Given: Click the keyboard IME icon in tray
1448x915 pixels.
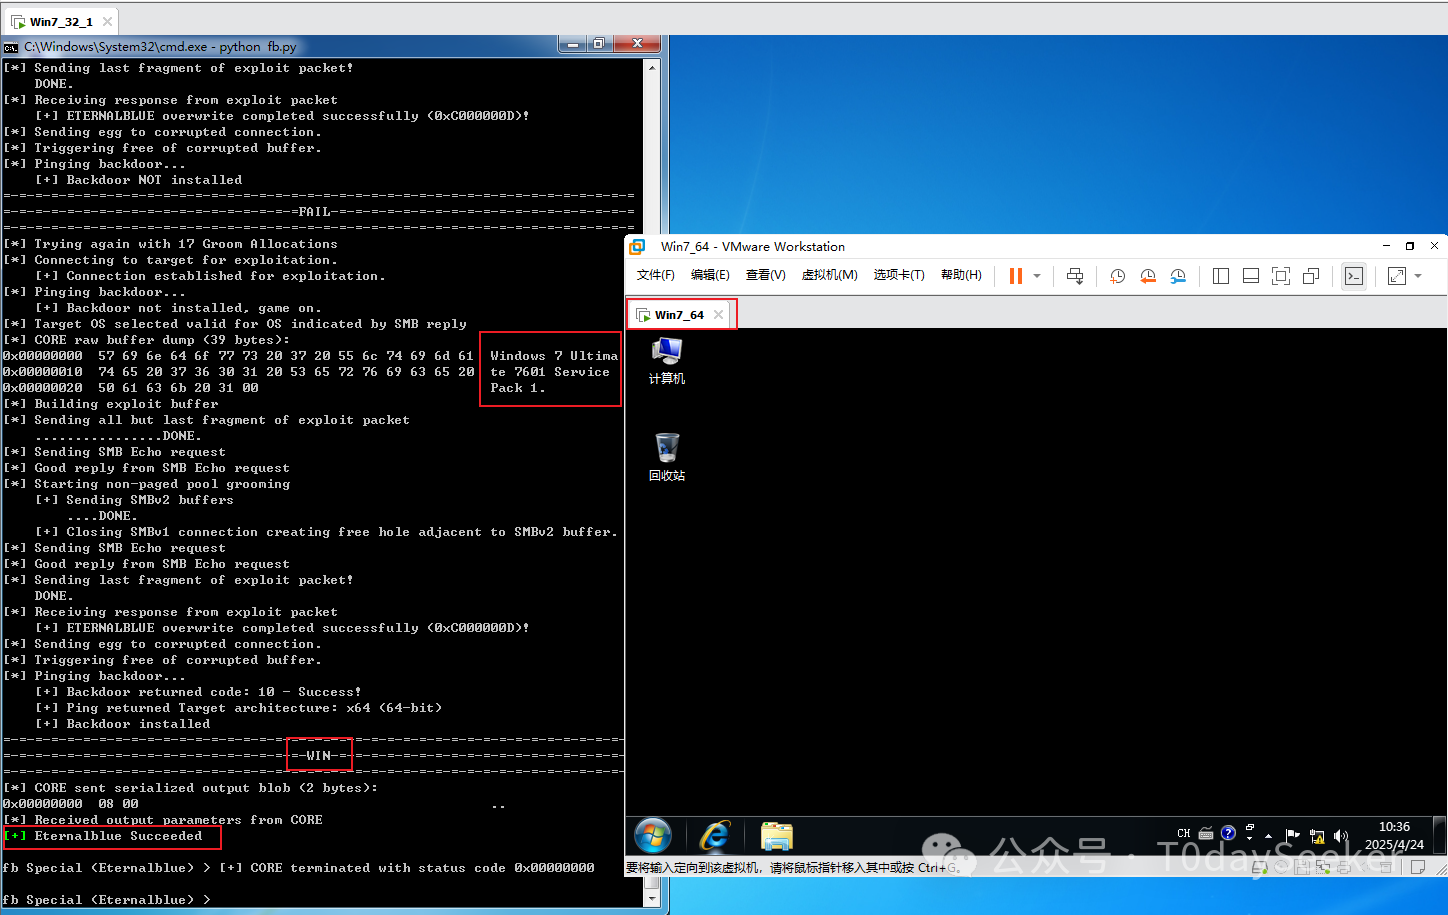Looking at the screenshot, I should click(x=1206, y=833).
